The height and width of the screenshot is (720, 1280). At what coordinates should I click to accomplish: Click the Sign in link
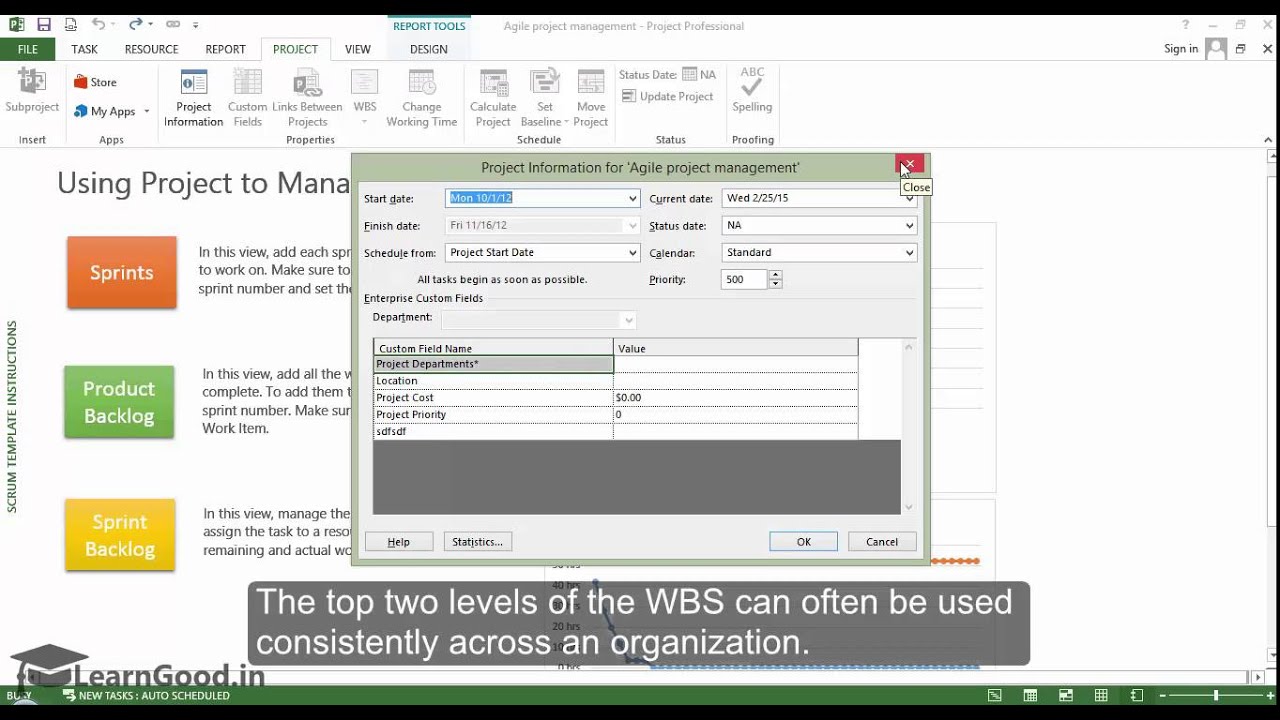(1181, 49)
